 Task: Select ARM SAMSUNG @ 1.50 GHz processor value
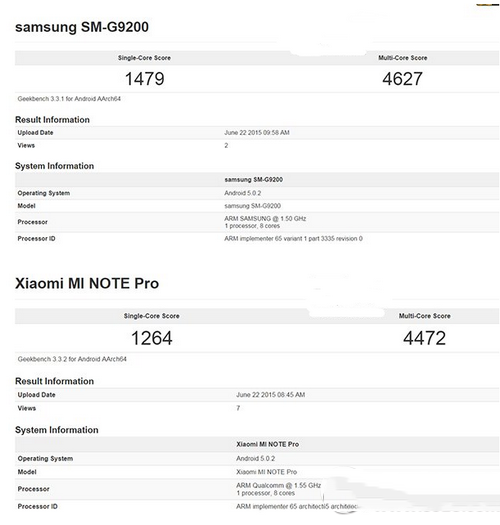pos(265,219)
